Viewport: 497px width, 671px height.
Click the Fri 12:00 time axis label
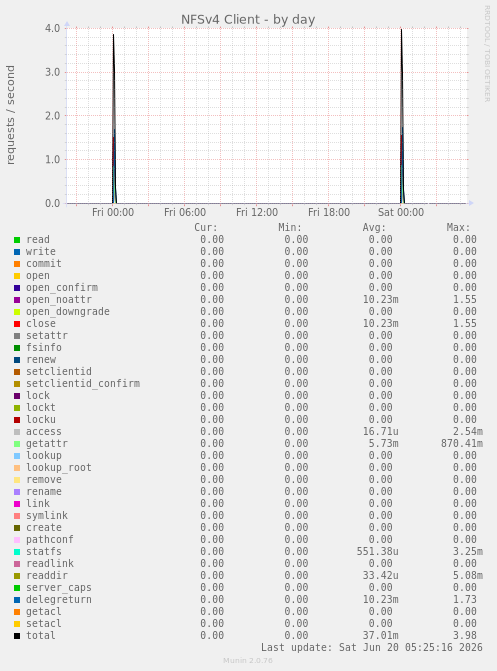click(x=257, y=212)
